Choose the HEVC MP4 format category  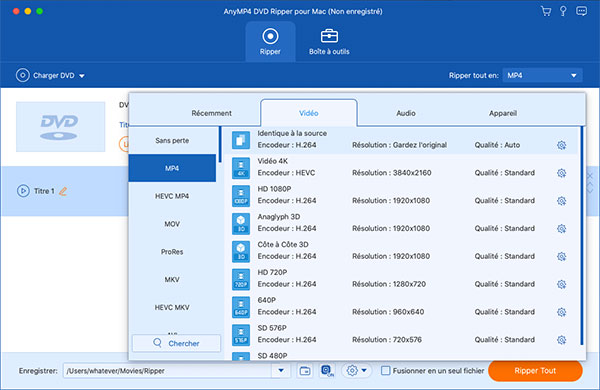(172, 196)
